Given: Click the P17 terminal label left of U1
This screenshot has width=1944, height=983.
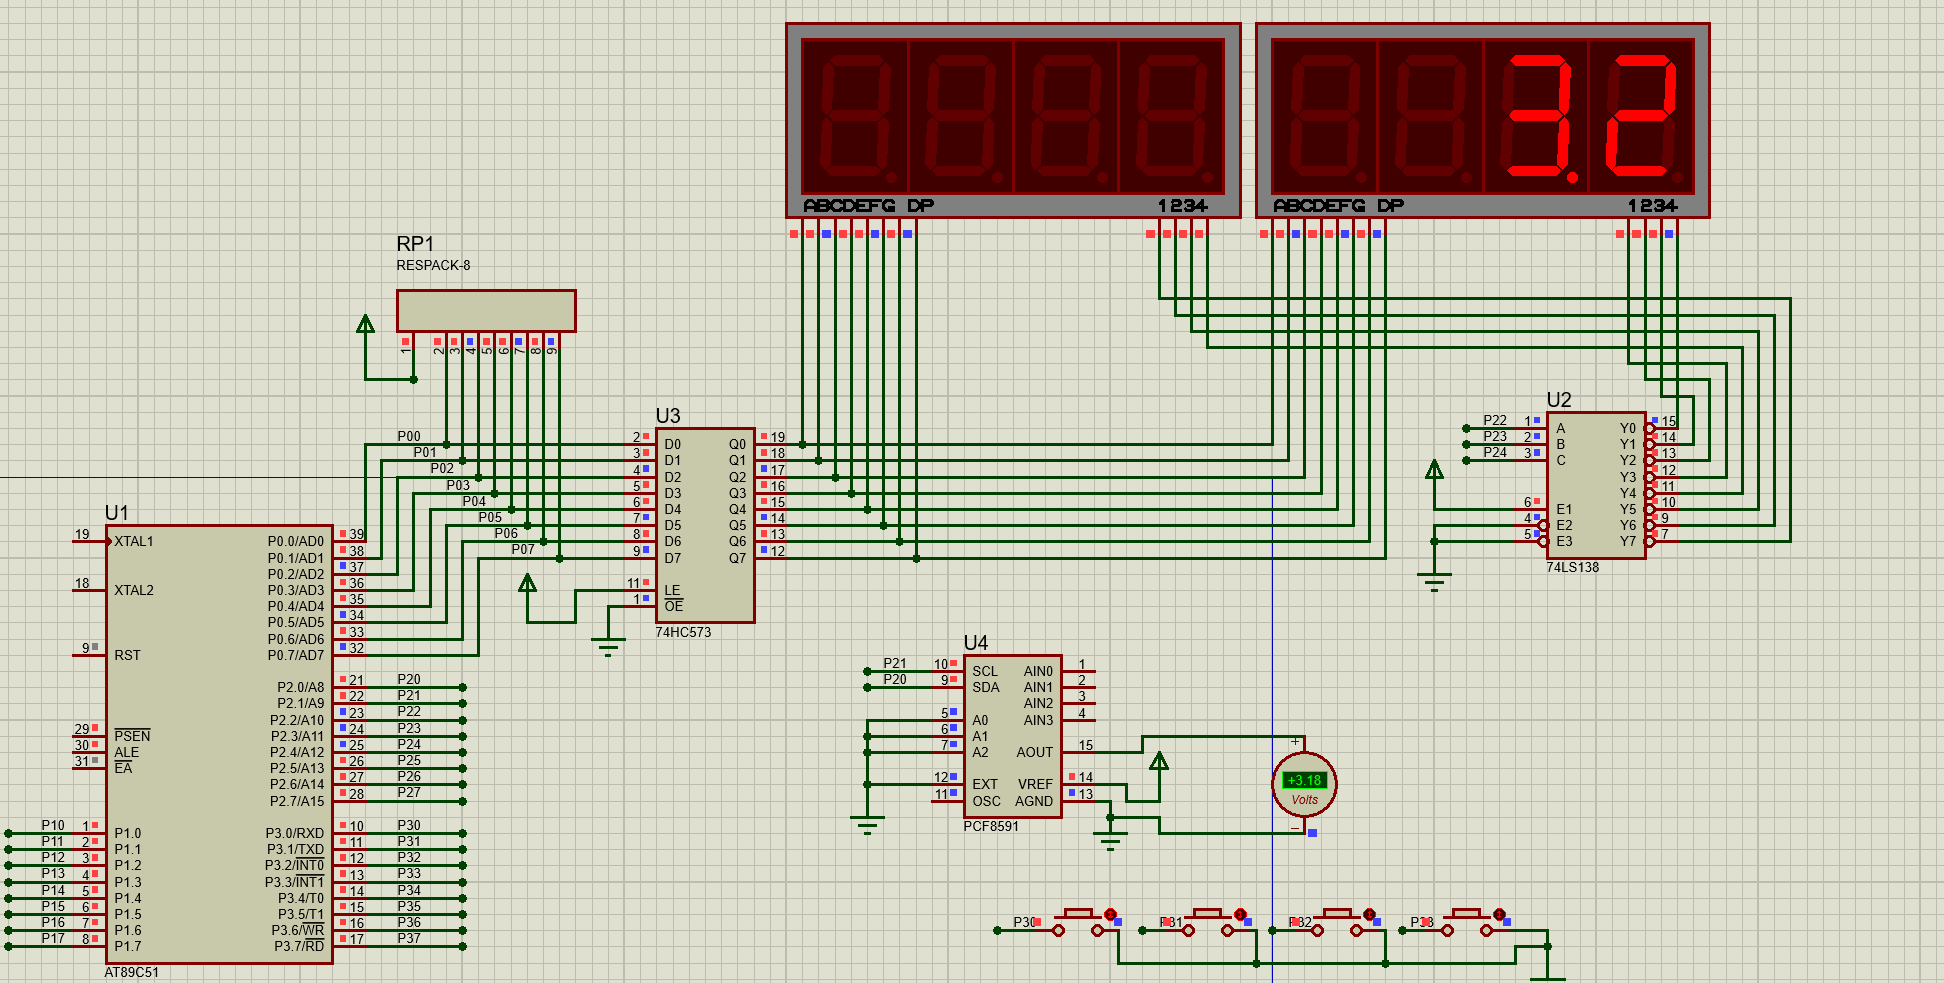Looking at the screenshot, I should [53, 938].
